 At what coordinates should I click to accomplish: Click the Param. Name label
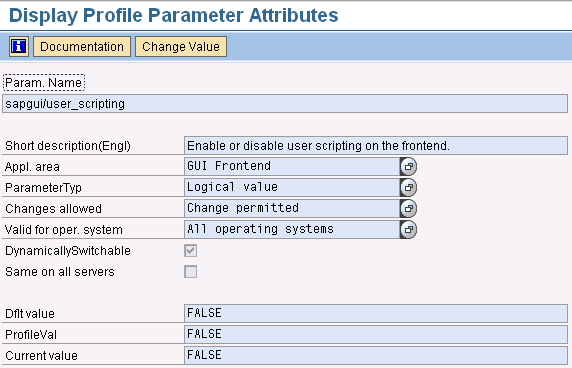44,83
